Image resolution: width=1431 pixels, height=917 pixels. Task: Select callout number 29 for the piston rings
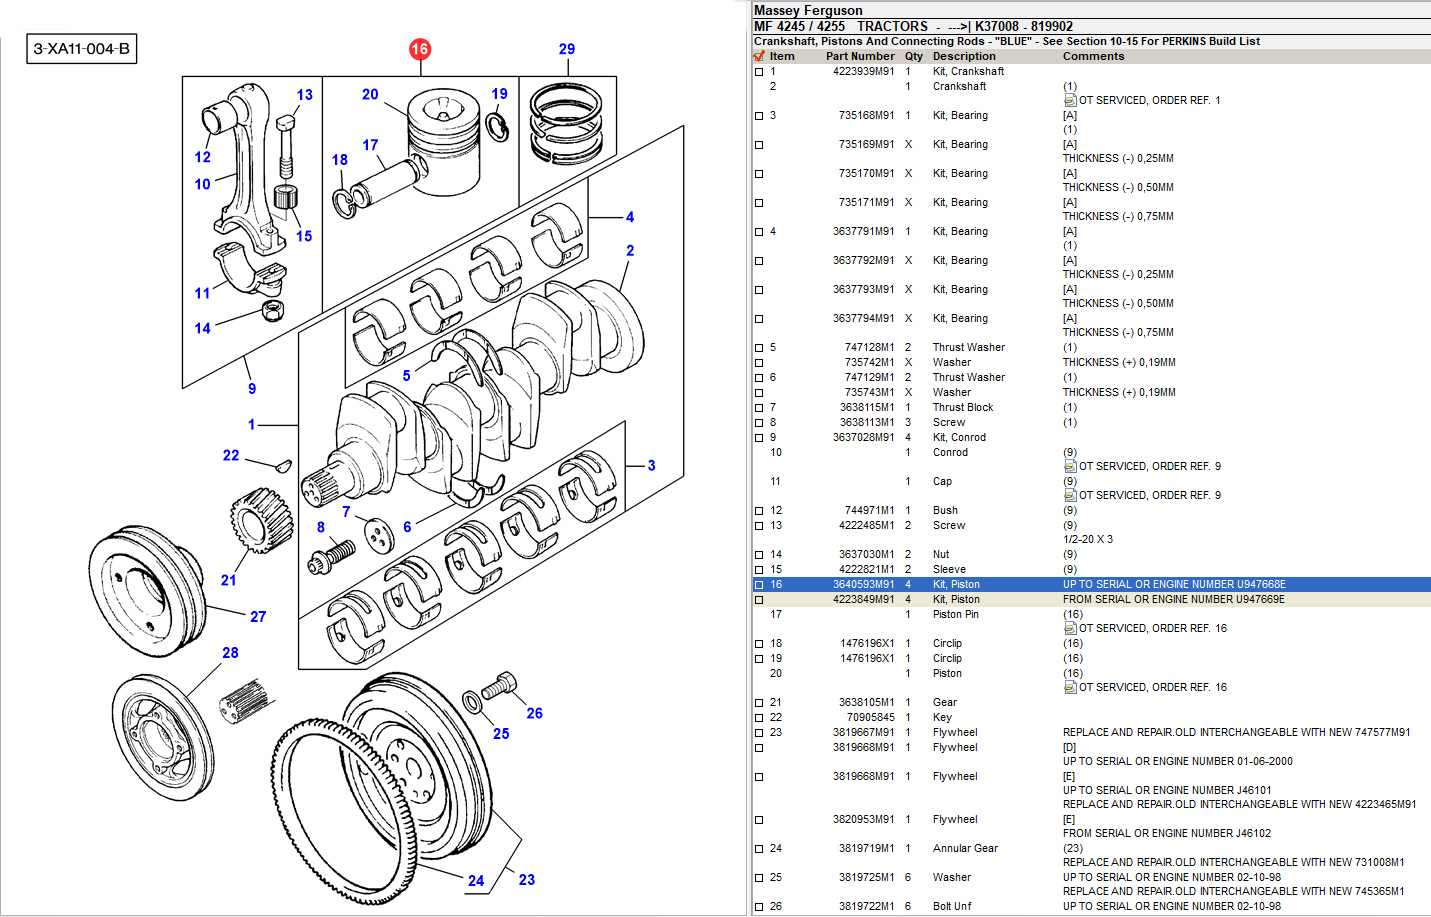coord(567,49)
